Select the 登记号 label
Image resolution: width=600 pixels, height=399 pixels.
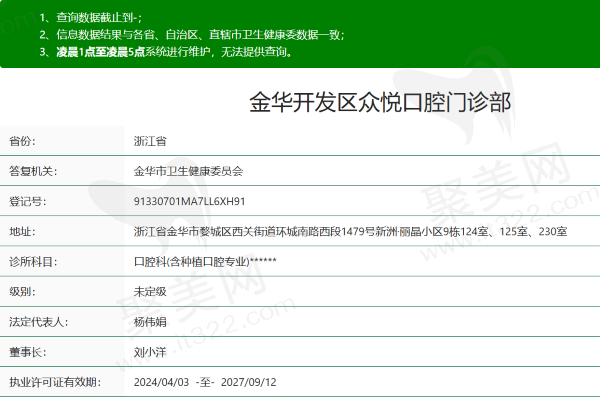(28, 201)
